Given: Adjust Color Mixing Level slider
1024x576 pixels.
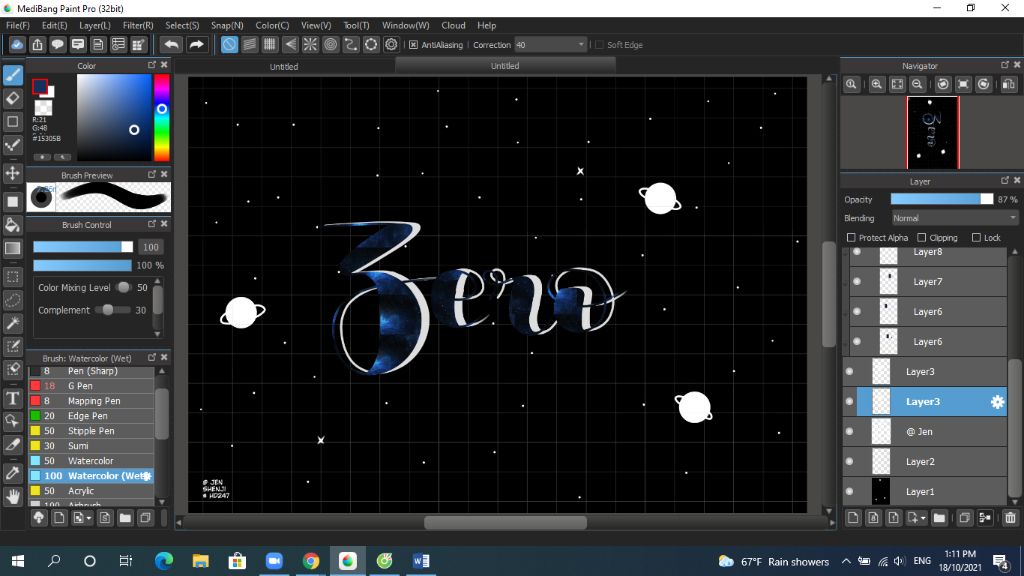Looking at the screenshot, I should (123, 287).
